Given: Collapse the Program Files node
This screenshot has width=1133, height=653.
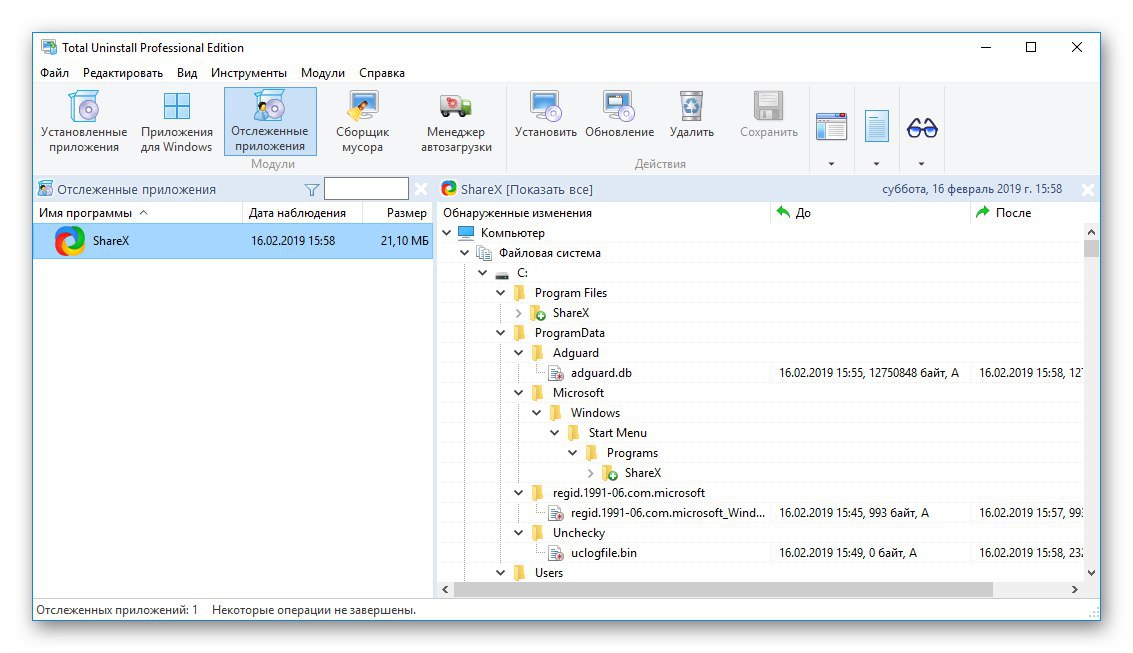Looking at the screenshot, I should pos(501,293).
